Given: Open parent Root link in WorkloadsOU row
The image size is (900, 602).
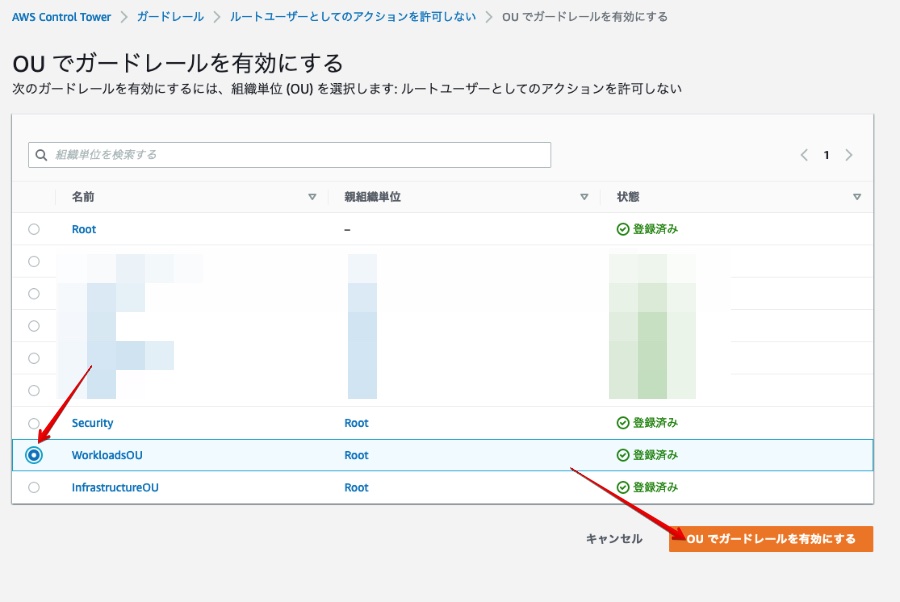Looking at the screenshot, I should [x=356, y=455].
